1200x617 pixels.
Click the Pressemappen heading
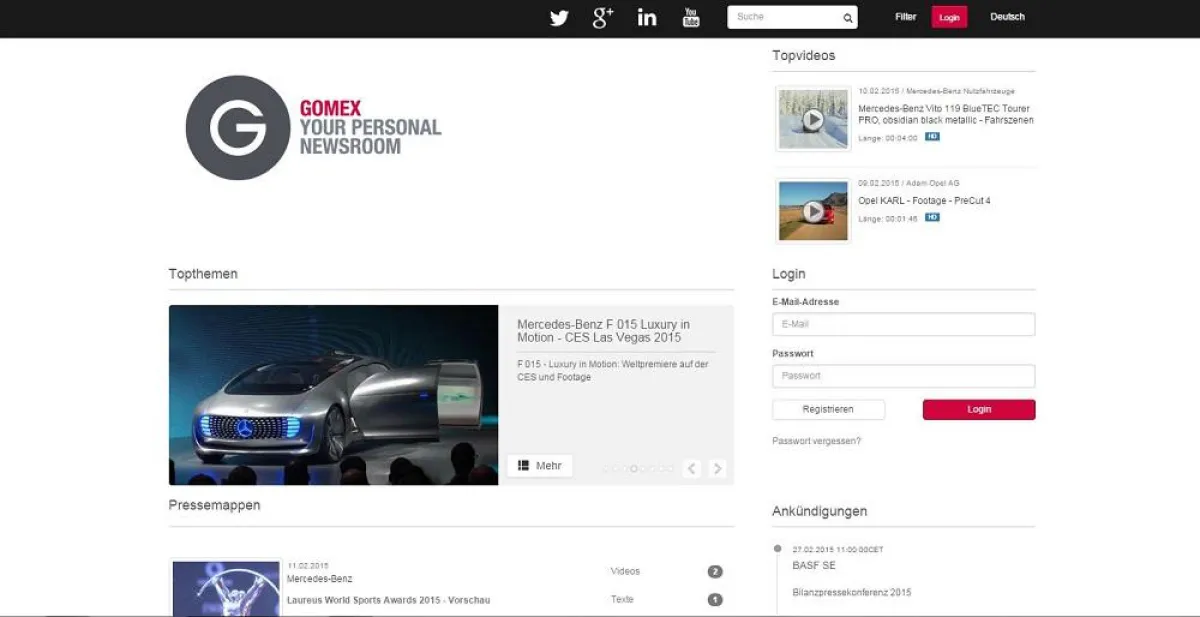point(214,505)
